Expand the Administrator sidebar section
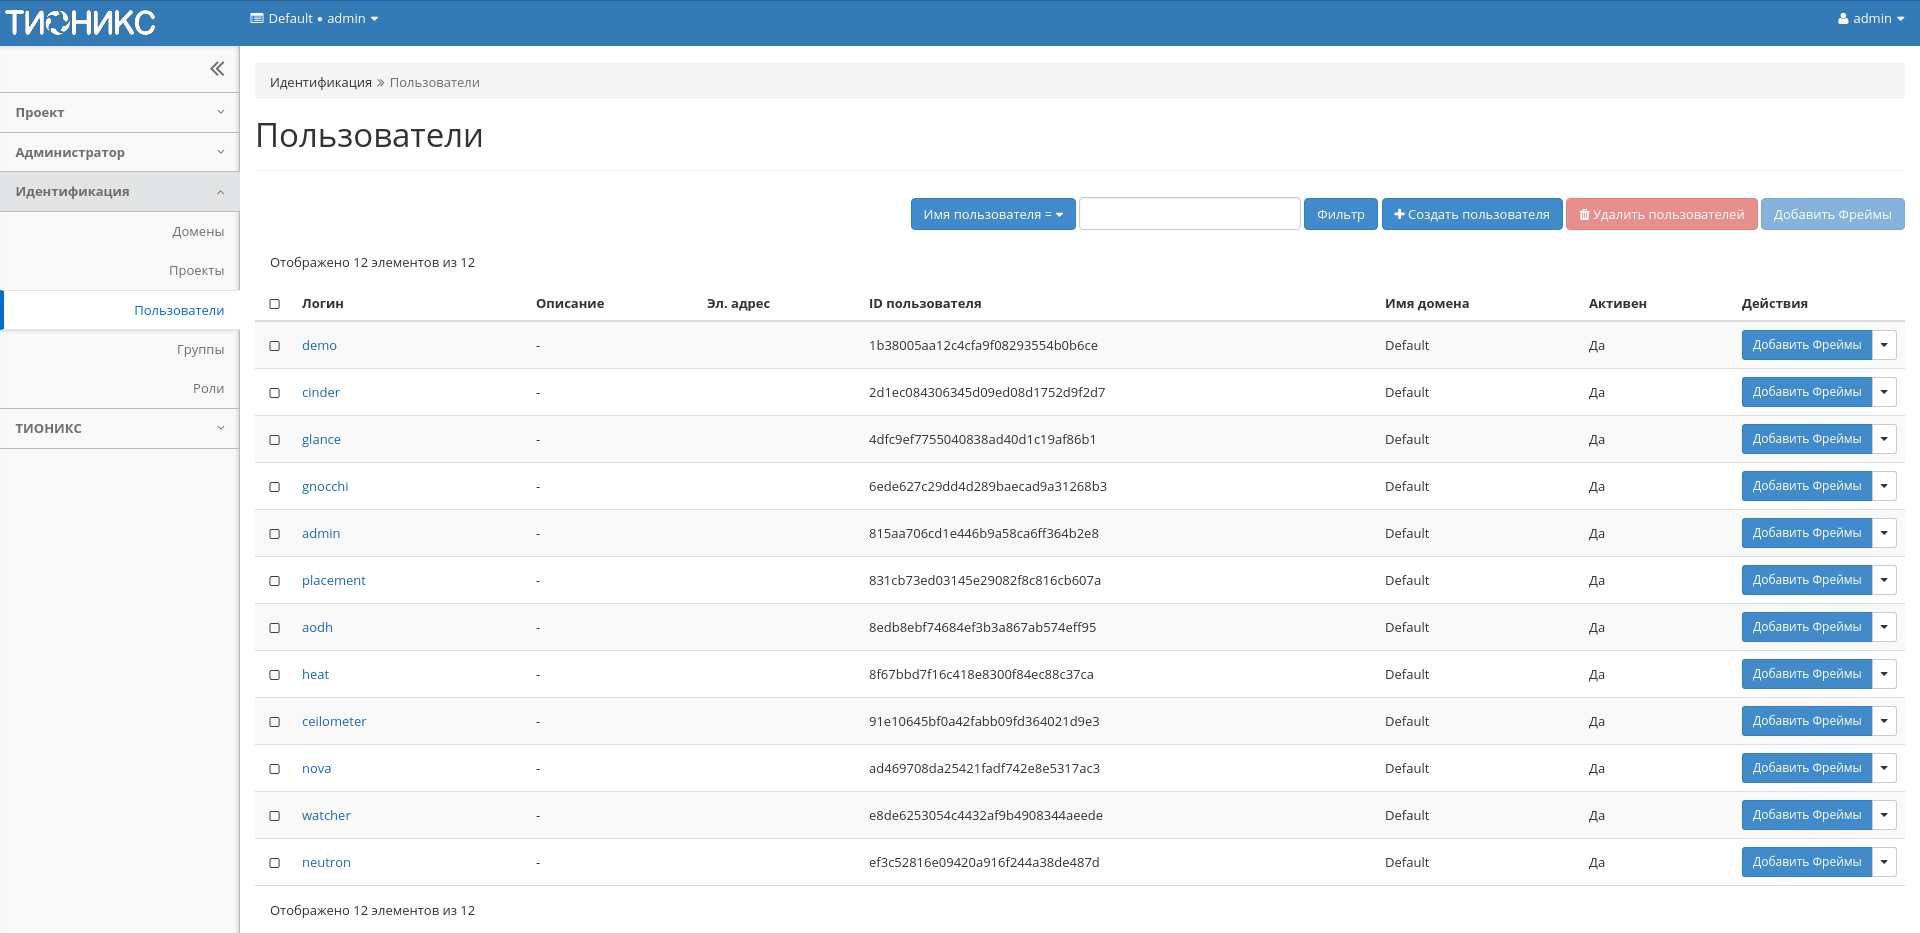Screen dimensions: 1920x933 point(119,153)
